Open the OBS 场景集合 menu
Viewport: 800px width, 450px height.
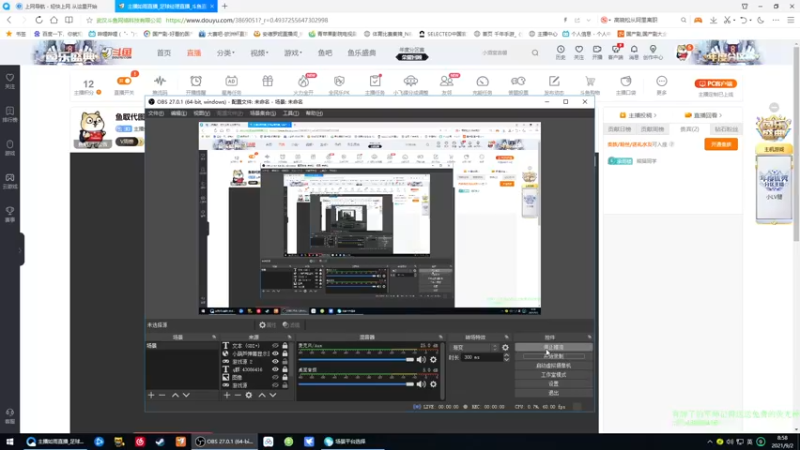(x=263, y=113)
